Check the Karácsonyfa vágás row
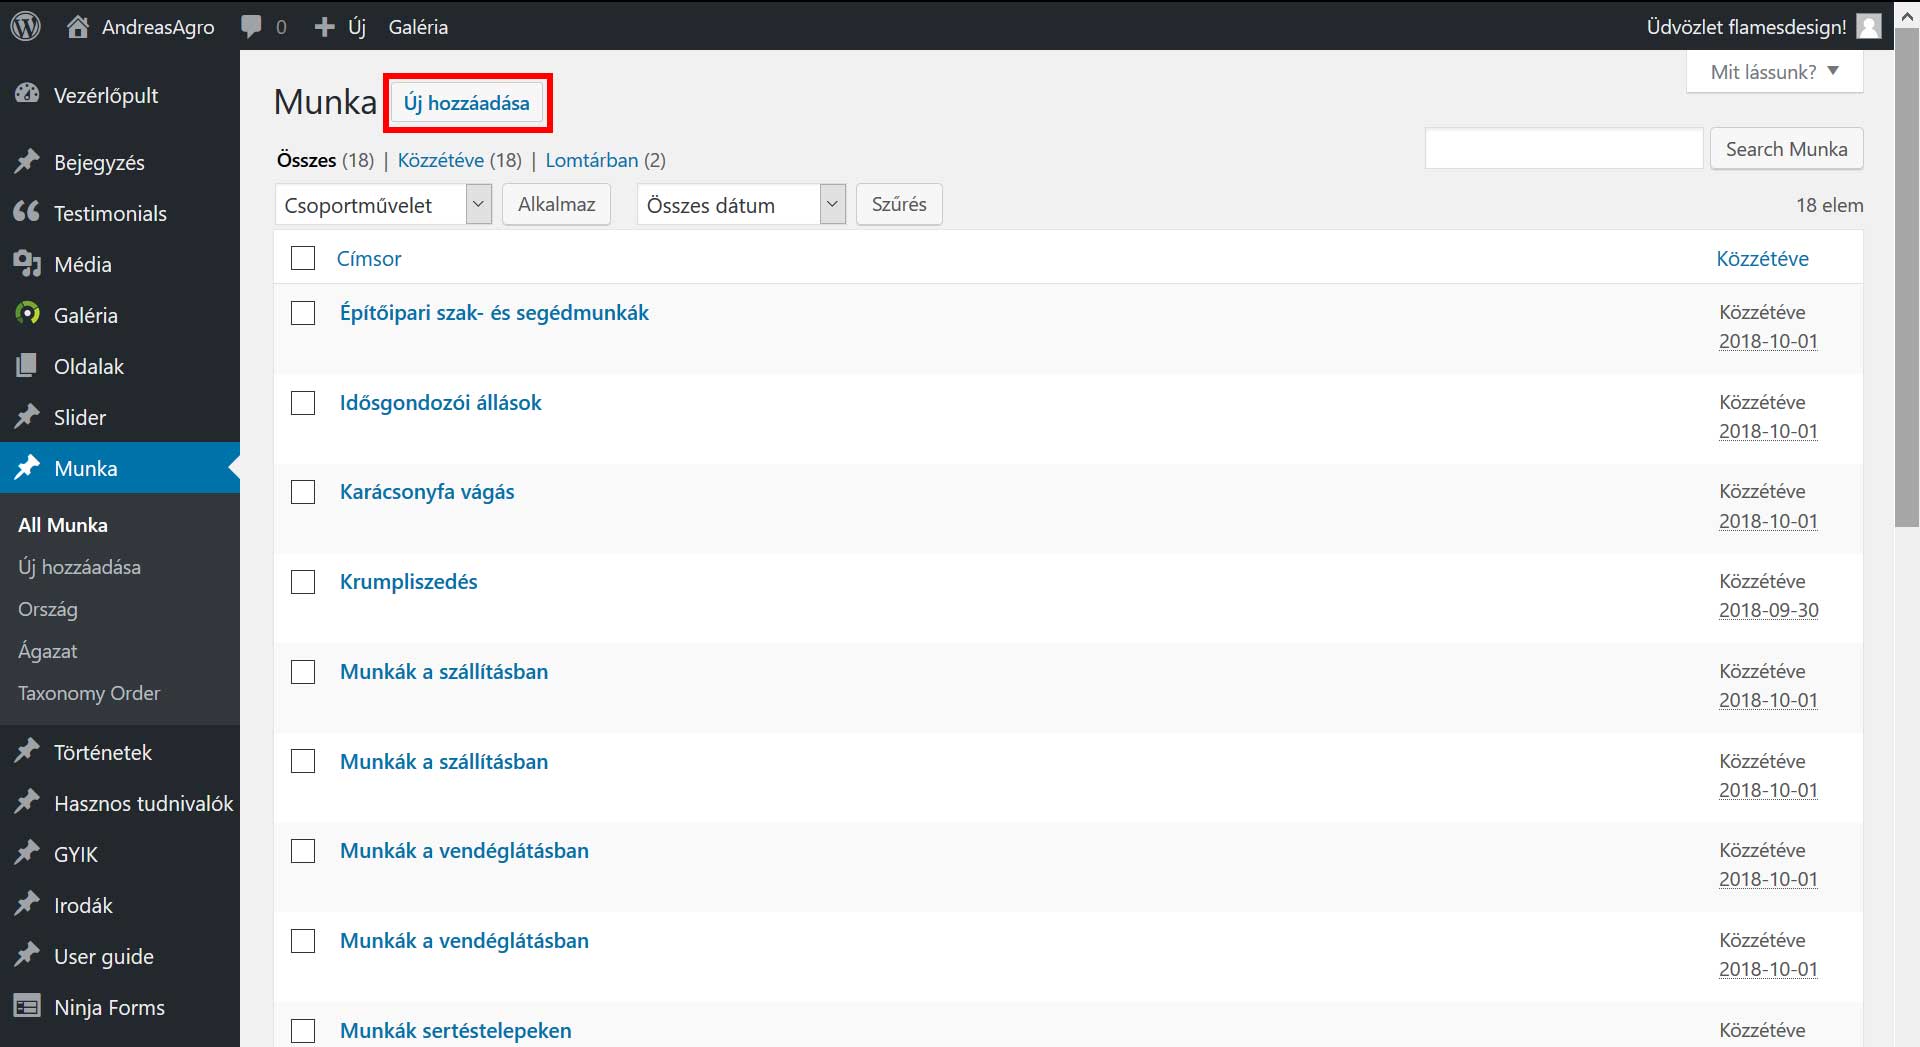Screen dimensions: 1920x1047 pos(303,492)
